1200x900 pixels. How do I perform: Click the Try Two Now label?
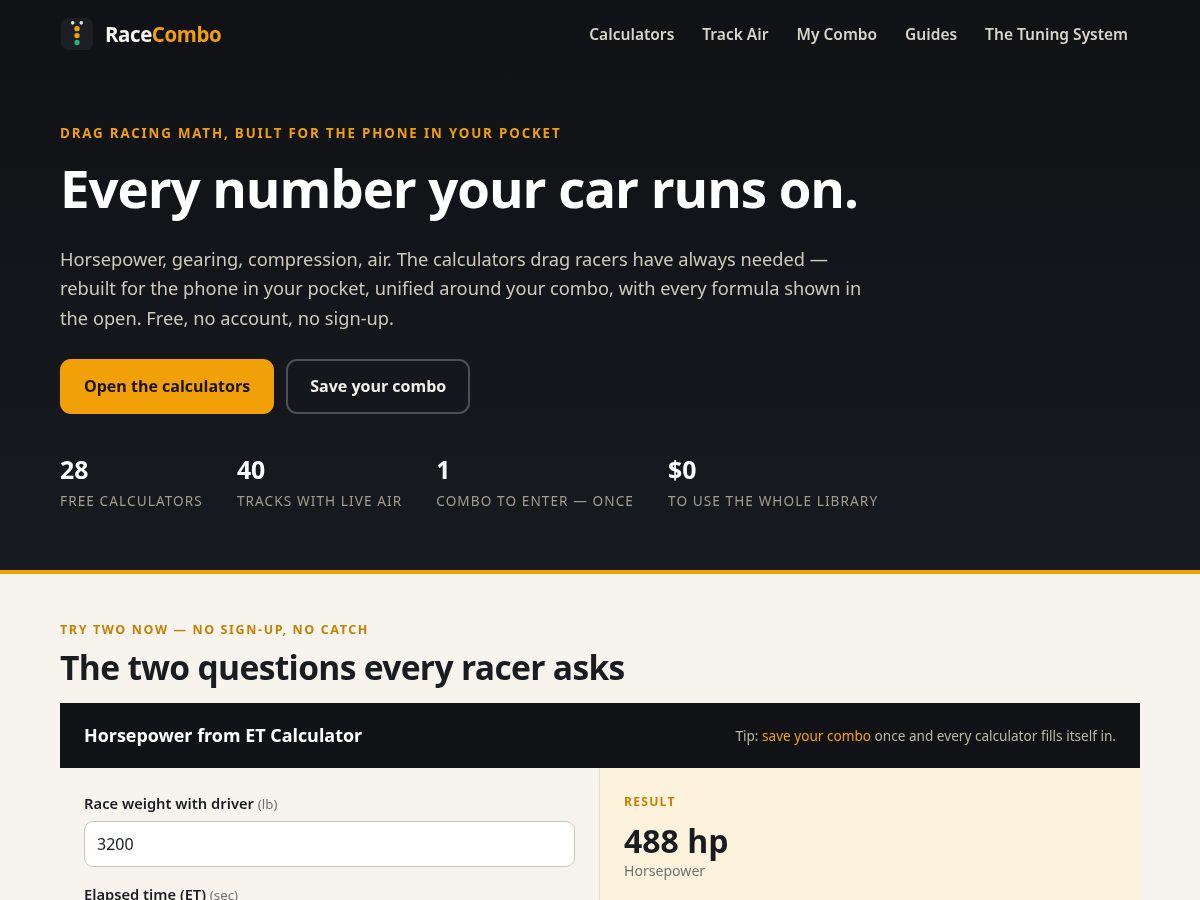(214, 630)
